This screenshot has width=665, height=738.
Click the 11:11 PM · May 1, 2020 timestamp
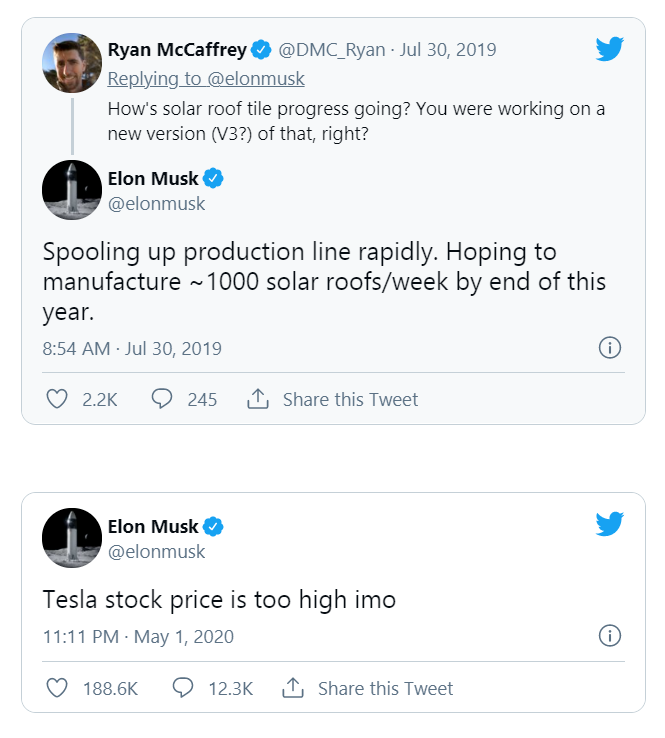click(138, 637)
